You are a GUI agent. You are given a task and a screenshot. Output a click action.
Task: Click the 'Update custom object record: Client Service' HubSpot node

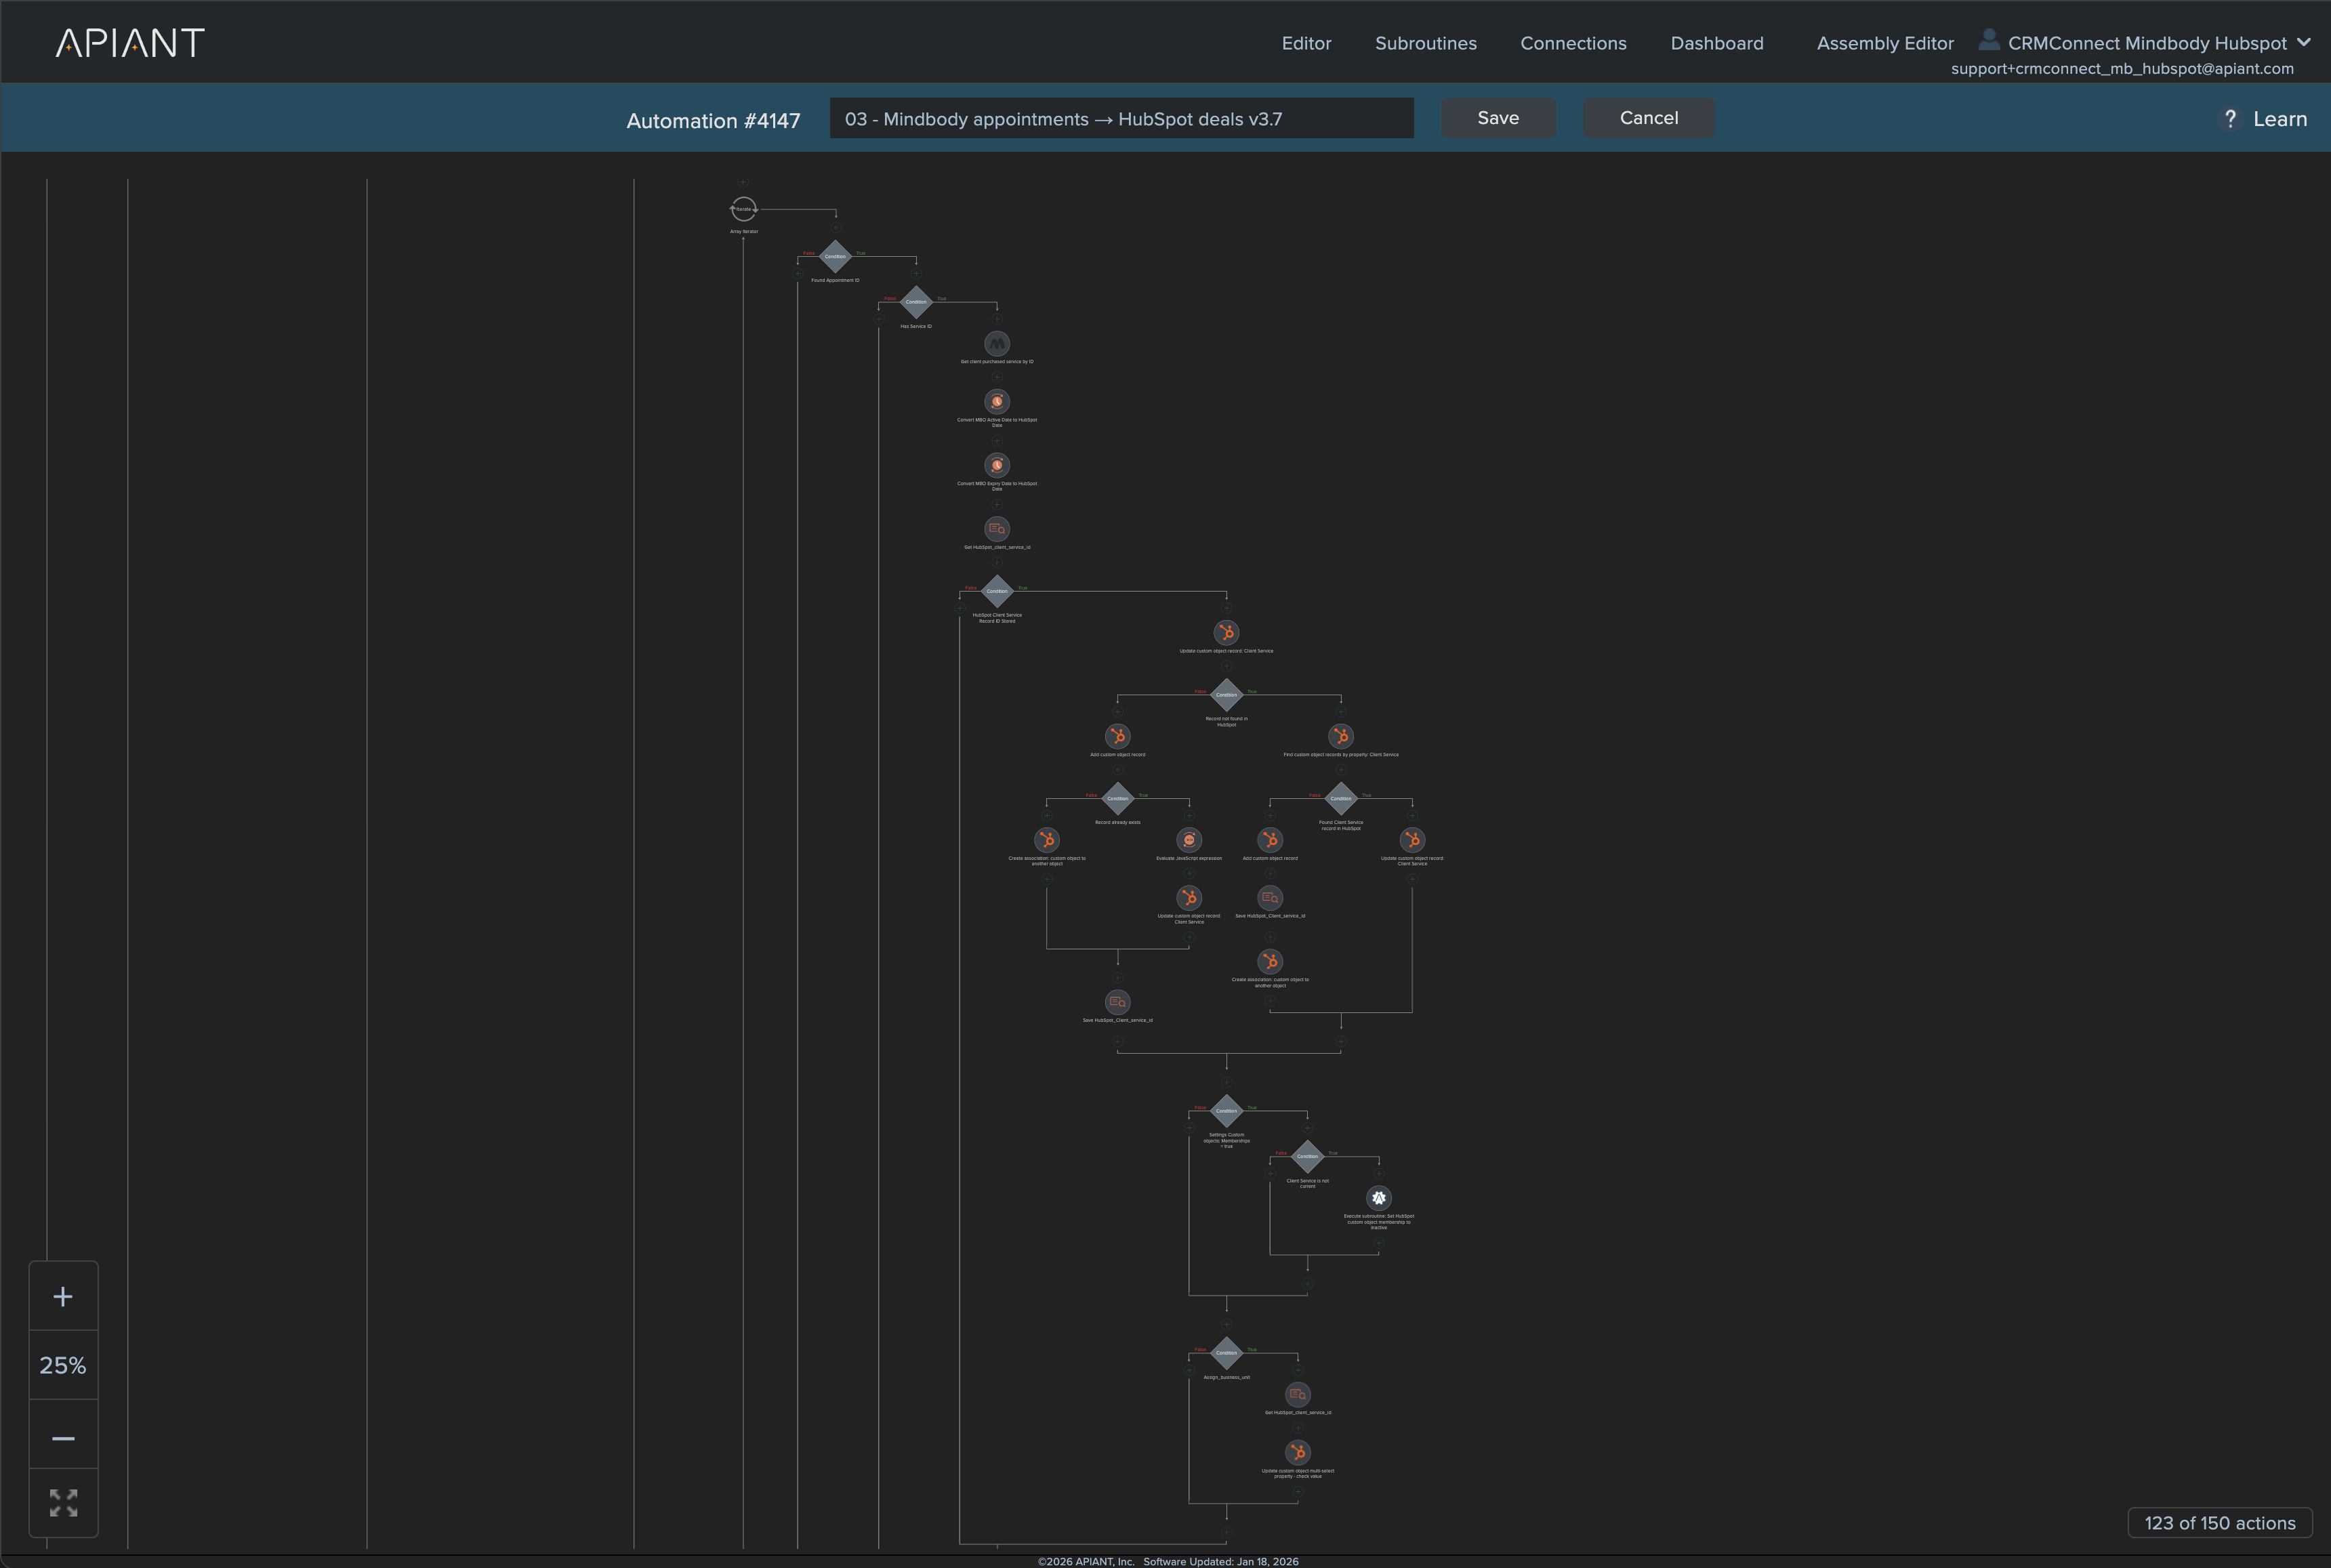tap(1226, 632)
